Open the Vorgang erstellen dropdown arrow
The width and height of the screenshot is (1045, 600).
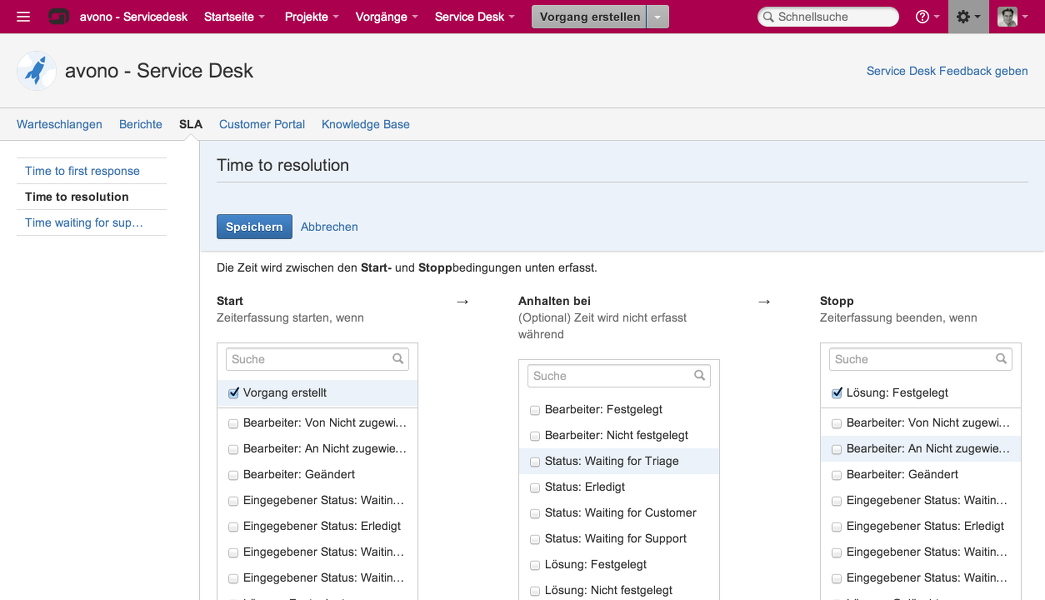click(x=657, y=17)
